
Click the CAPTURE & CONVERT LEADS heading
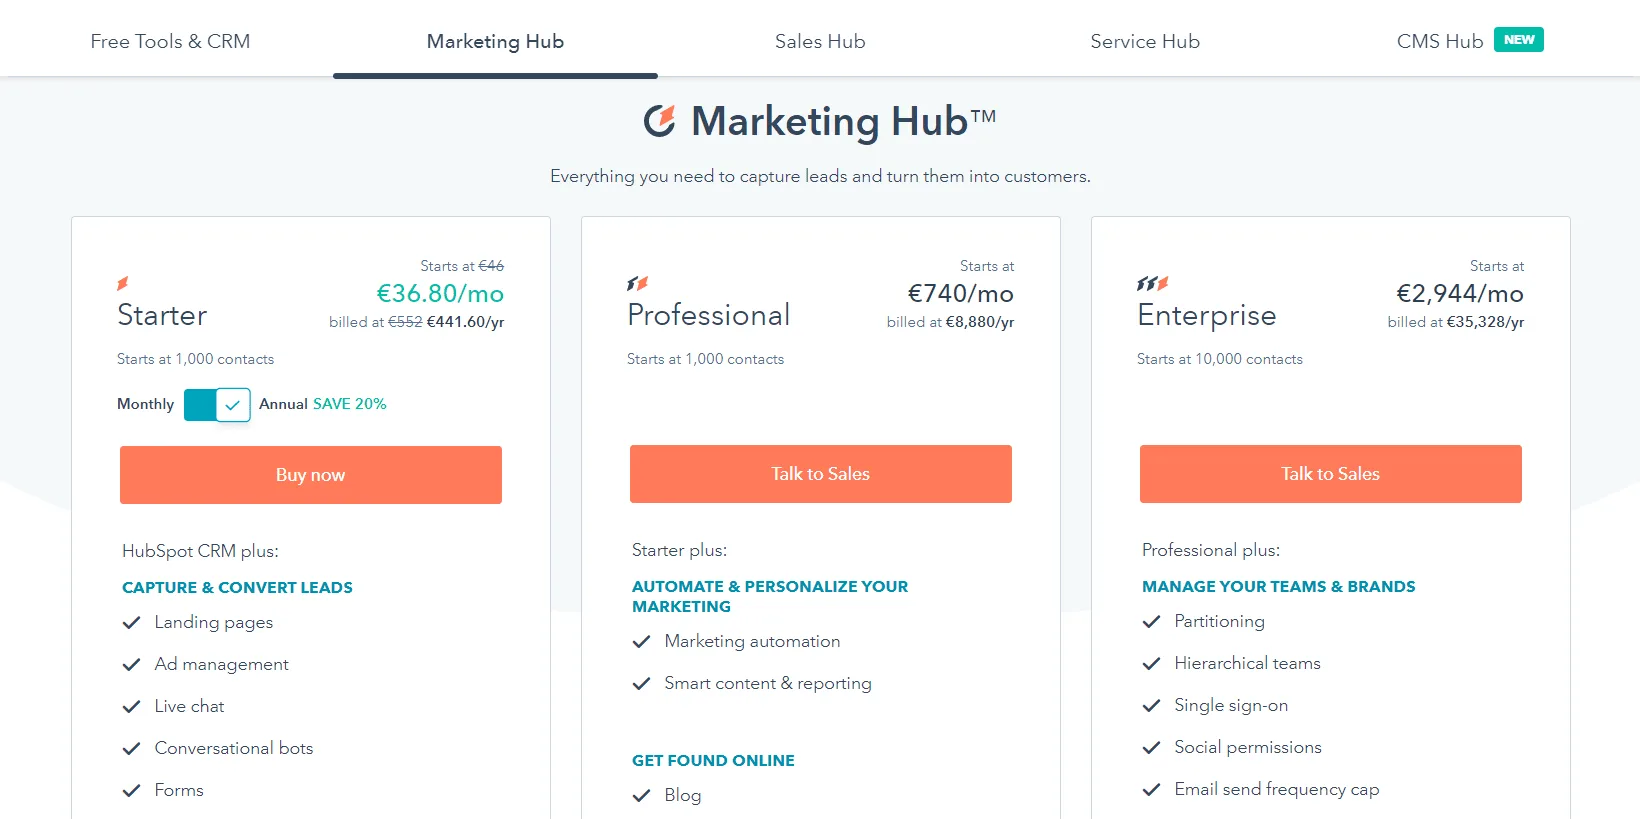click(237, 587)
